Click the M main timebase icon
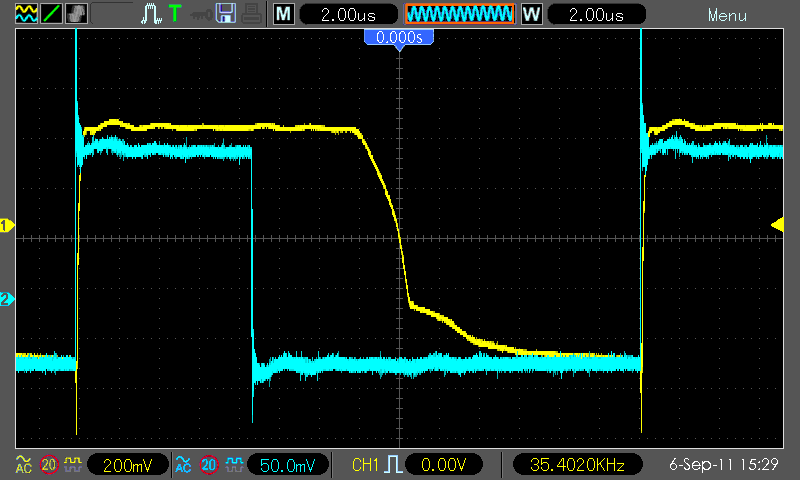Viewport: 800px width, 480px height. point(284,14)
